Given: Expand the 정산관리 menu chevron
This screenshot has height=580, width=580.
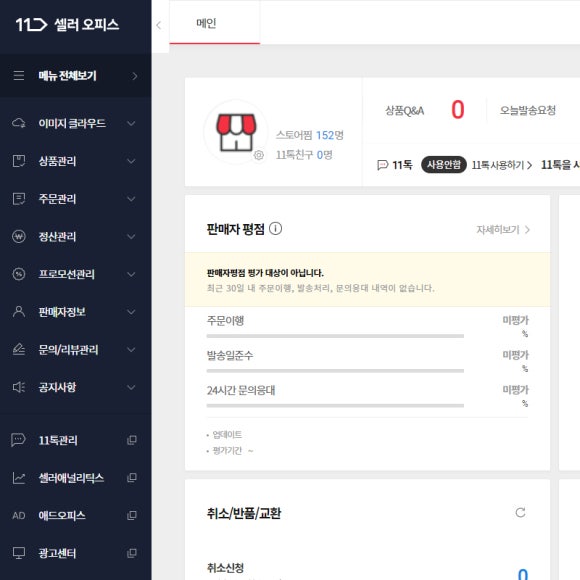Looking at the screenshot, I should 131,236.
